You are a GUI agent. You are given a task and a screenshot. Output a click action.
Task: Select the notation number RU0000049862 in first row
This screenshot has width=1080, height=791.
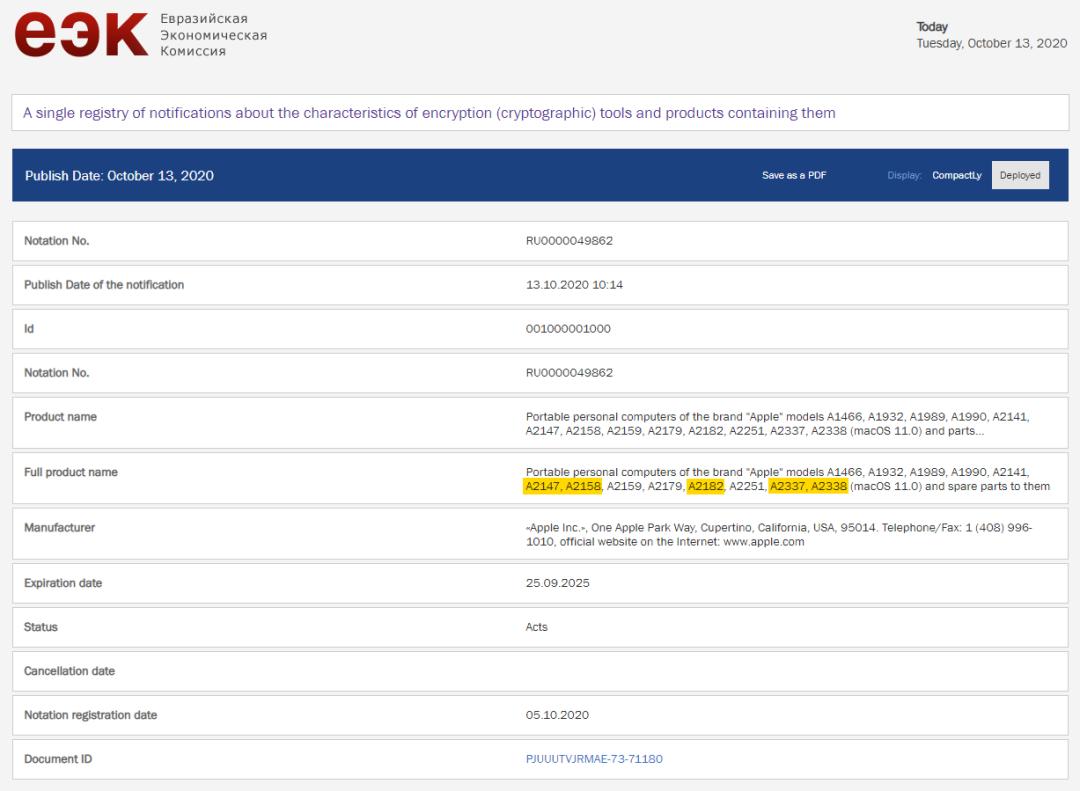click(x=569, y=241)
